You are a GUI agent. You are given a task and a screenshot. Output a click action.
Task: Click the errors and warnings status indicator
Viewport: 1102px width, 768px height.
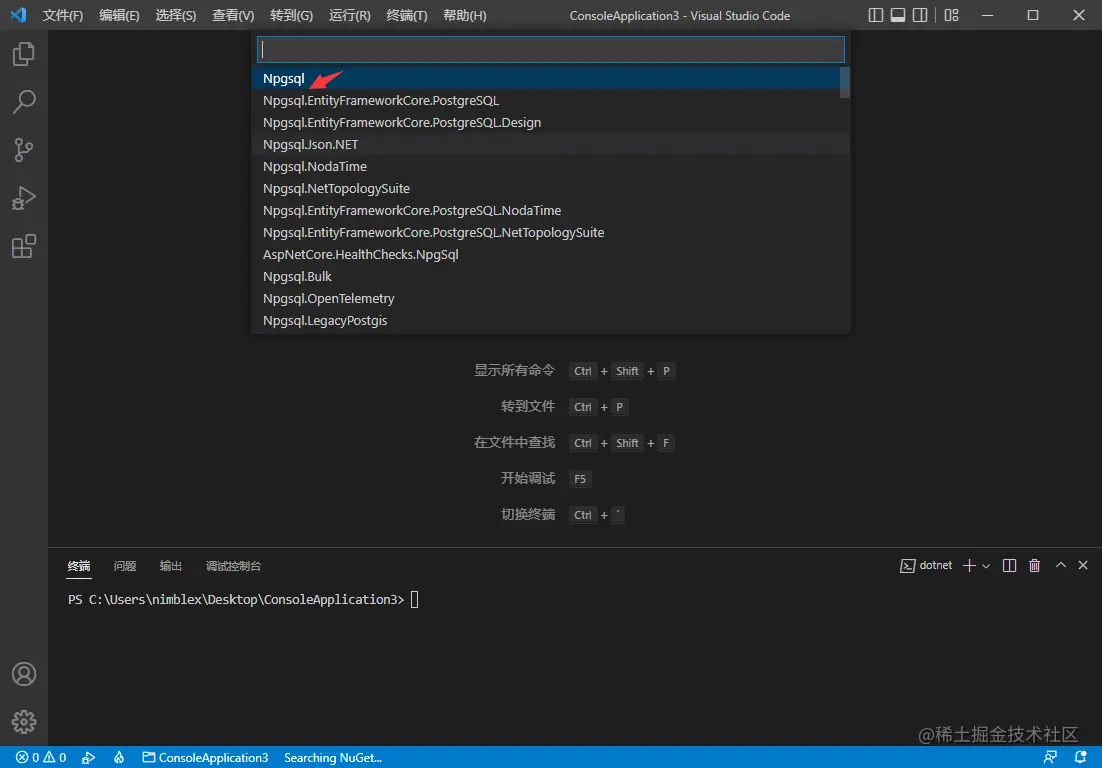[x=41, y=757]
